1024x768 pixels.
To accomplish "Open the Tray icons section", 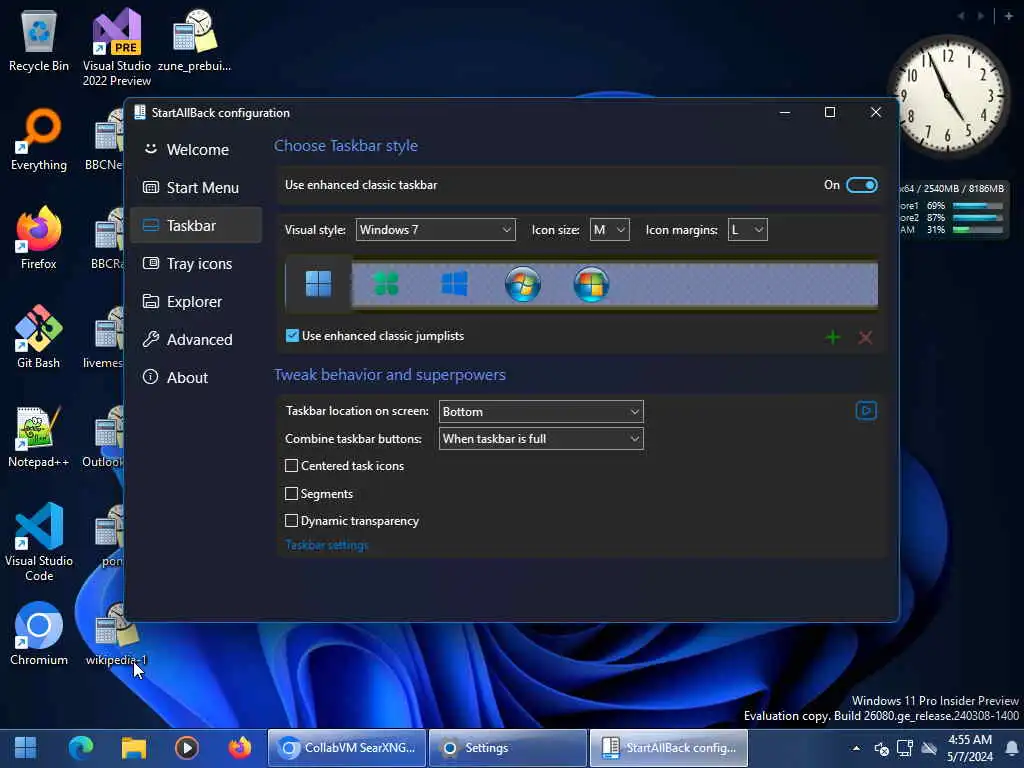I will 196,263.
